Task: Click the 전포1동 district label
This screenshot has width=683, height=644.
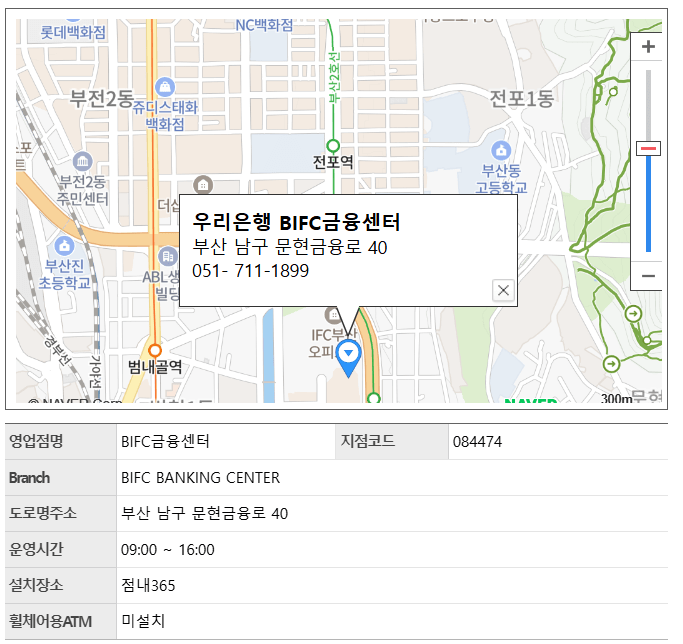Action: pos(522,99)
